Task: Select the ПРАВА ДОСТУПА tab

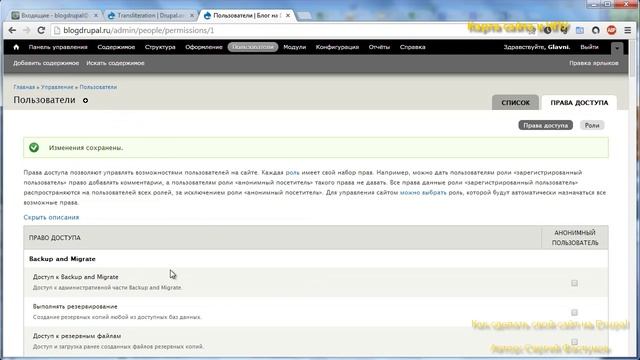Action: (x=579, y=102)
